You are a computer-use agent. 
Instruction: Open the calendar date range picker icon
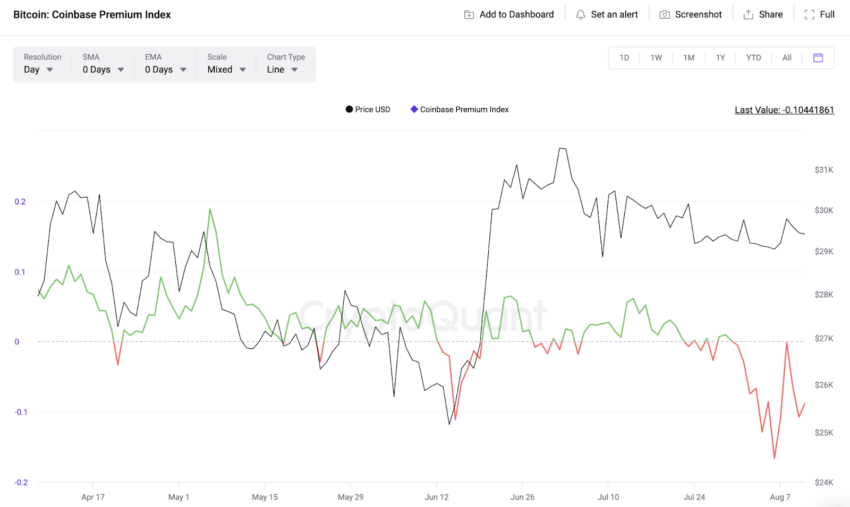click(818, 57)
